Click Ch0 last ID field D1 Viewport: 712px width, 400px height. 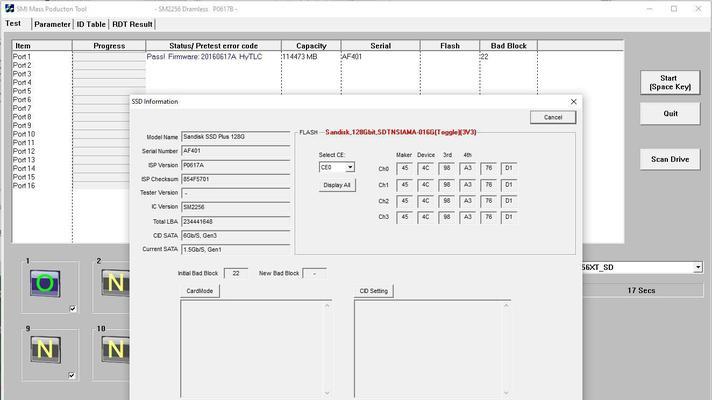tap(509, 168)
